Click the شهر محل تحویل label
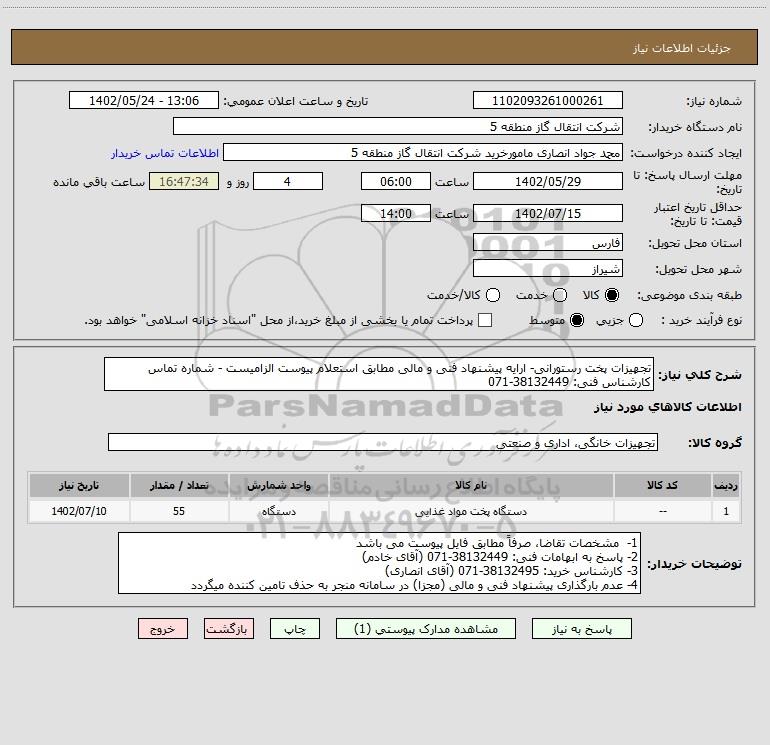Screen dimensions: 770x745 (699, 269)
